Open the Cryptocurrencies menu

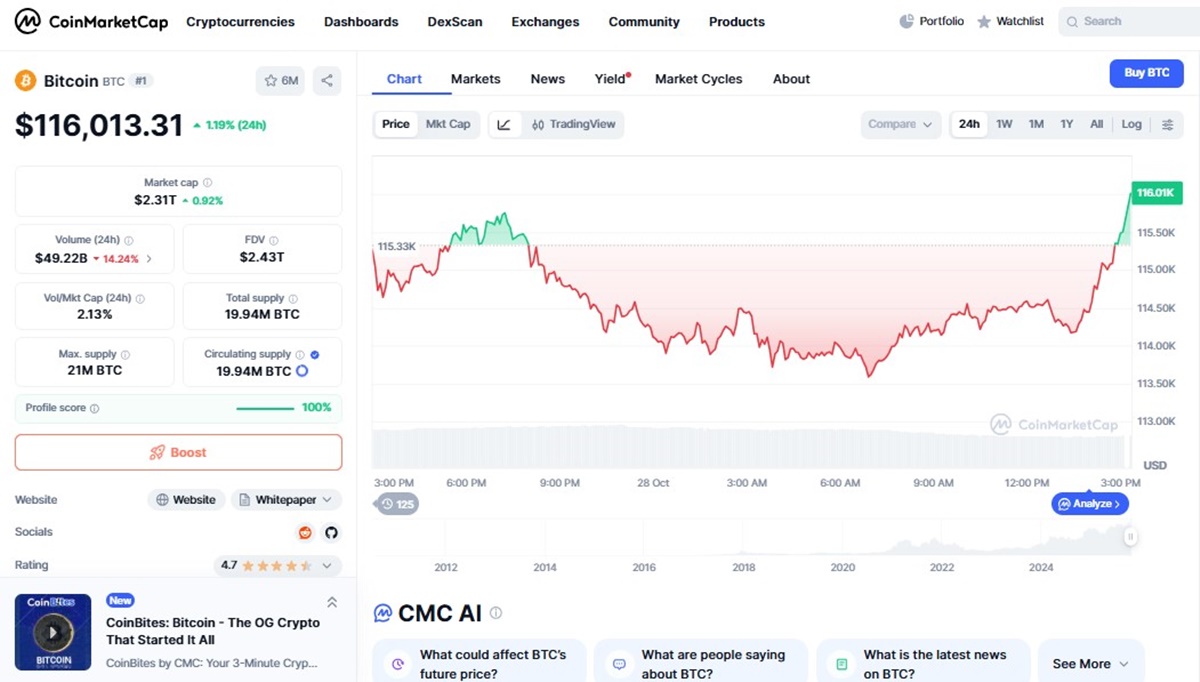[240, 21]
